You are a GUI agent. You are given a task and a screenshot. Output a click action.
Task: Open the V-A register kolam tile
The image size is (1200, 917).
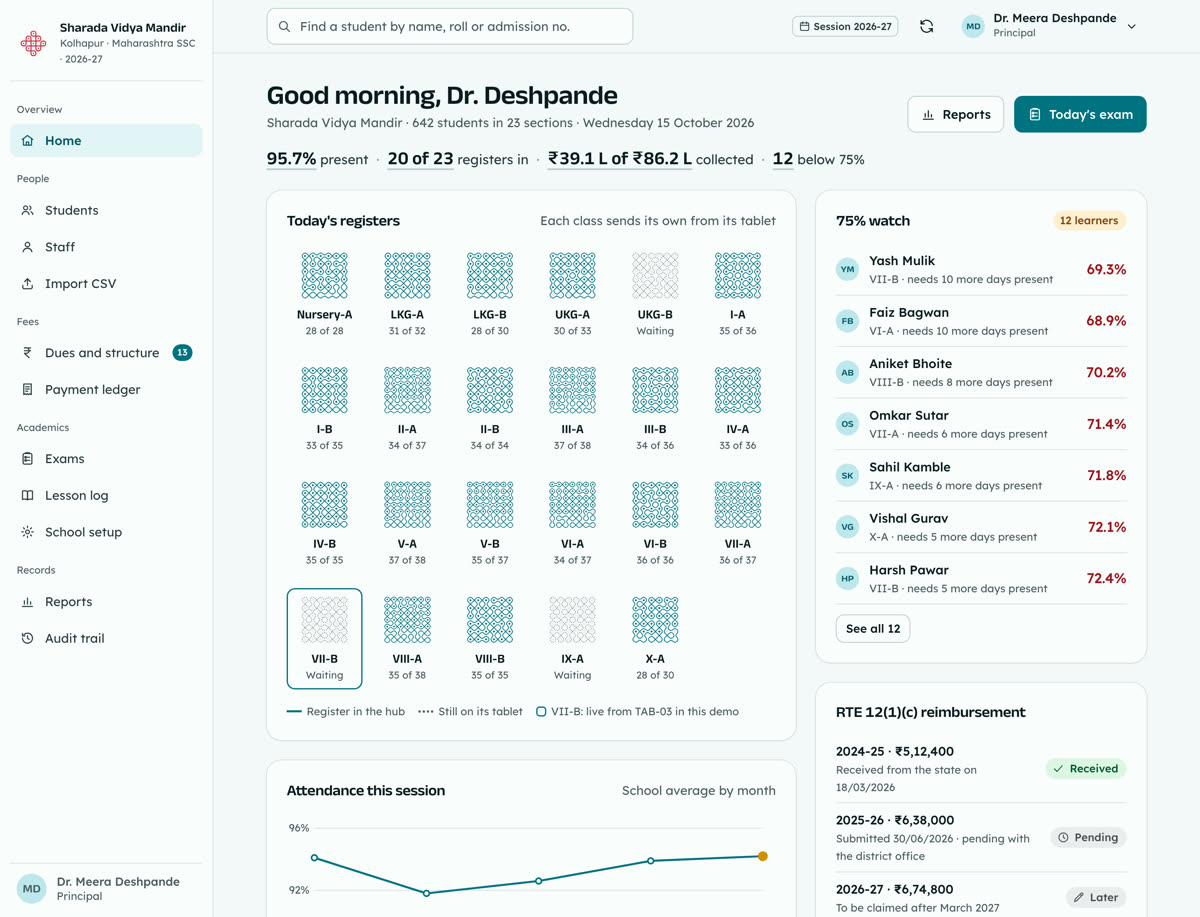pyautogui.click(x=407, y=524)
